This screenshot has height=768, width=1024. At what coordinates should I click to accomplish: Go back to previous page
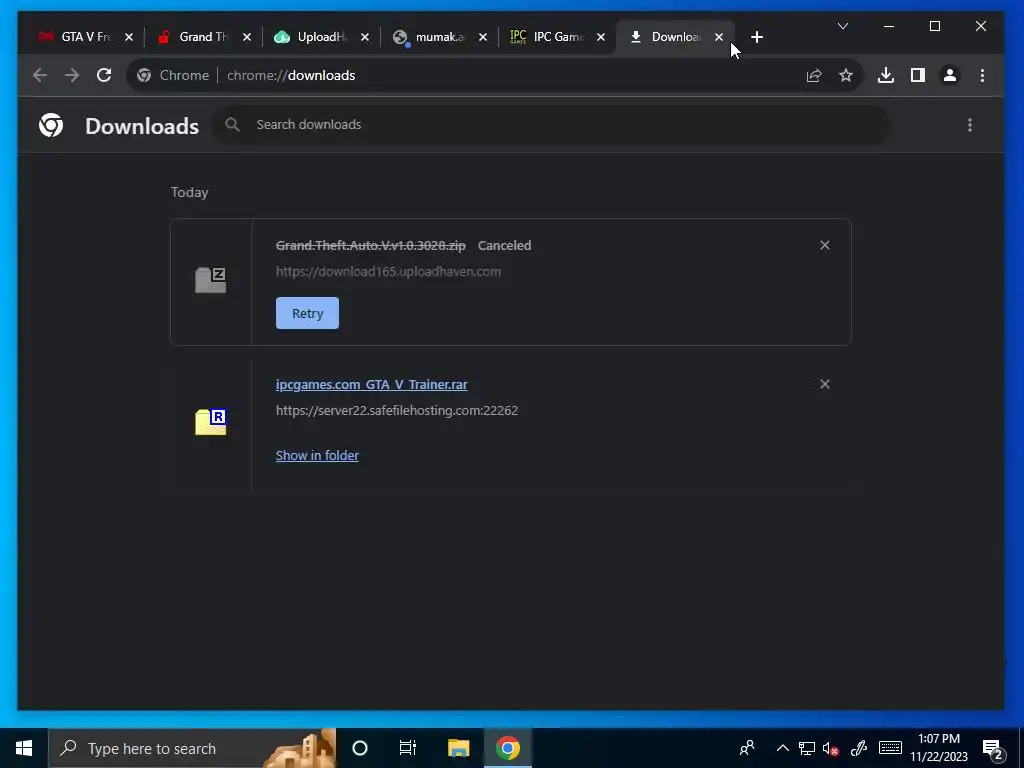tap(40, 75)
